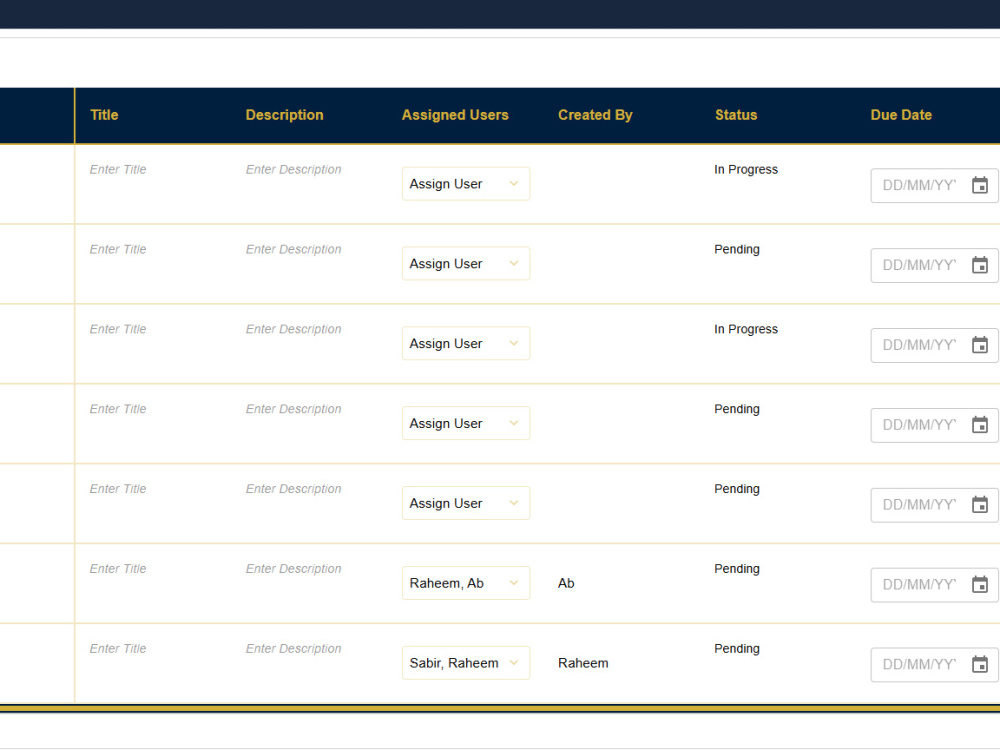Click 'In Progress' status in the third row
Image resolution: width=1000 pixels, height=750 pixels.
(746, 328)
